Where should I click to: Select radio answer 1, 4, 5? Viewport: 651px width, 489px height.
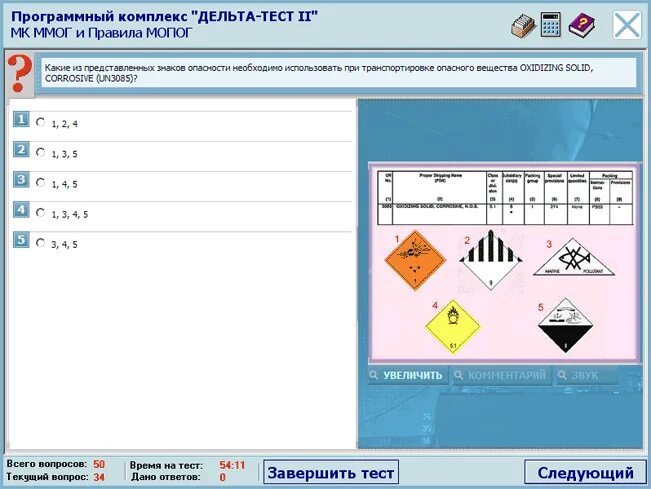40,182
